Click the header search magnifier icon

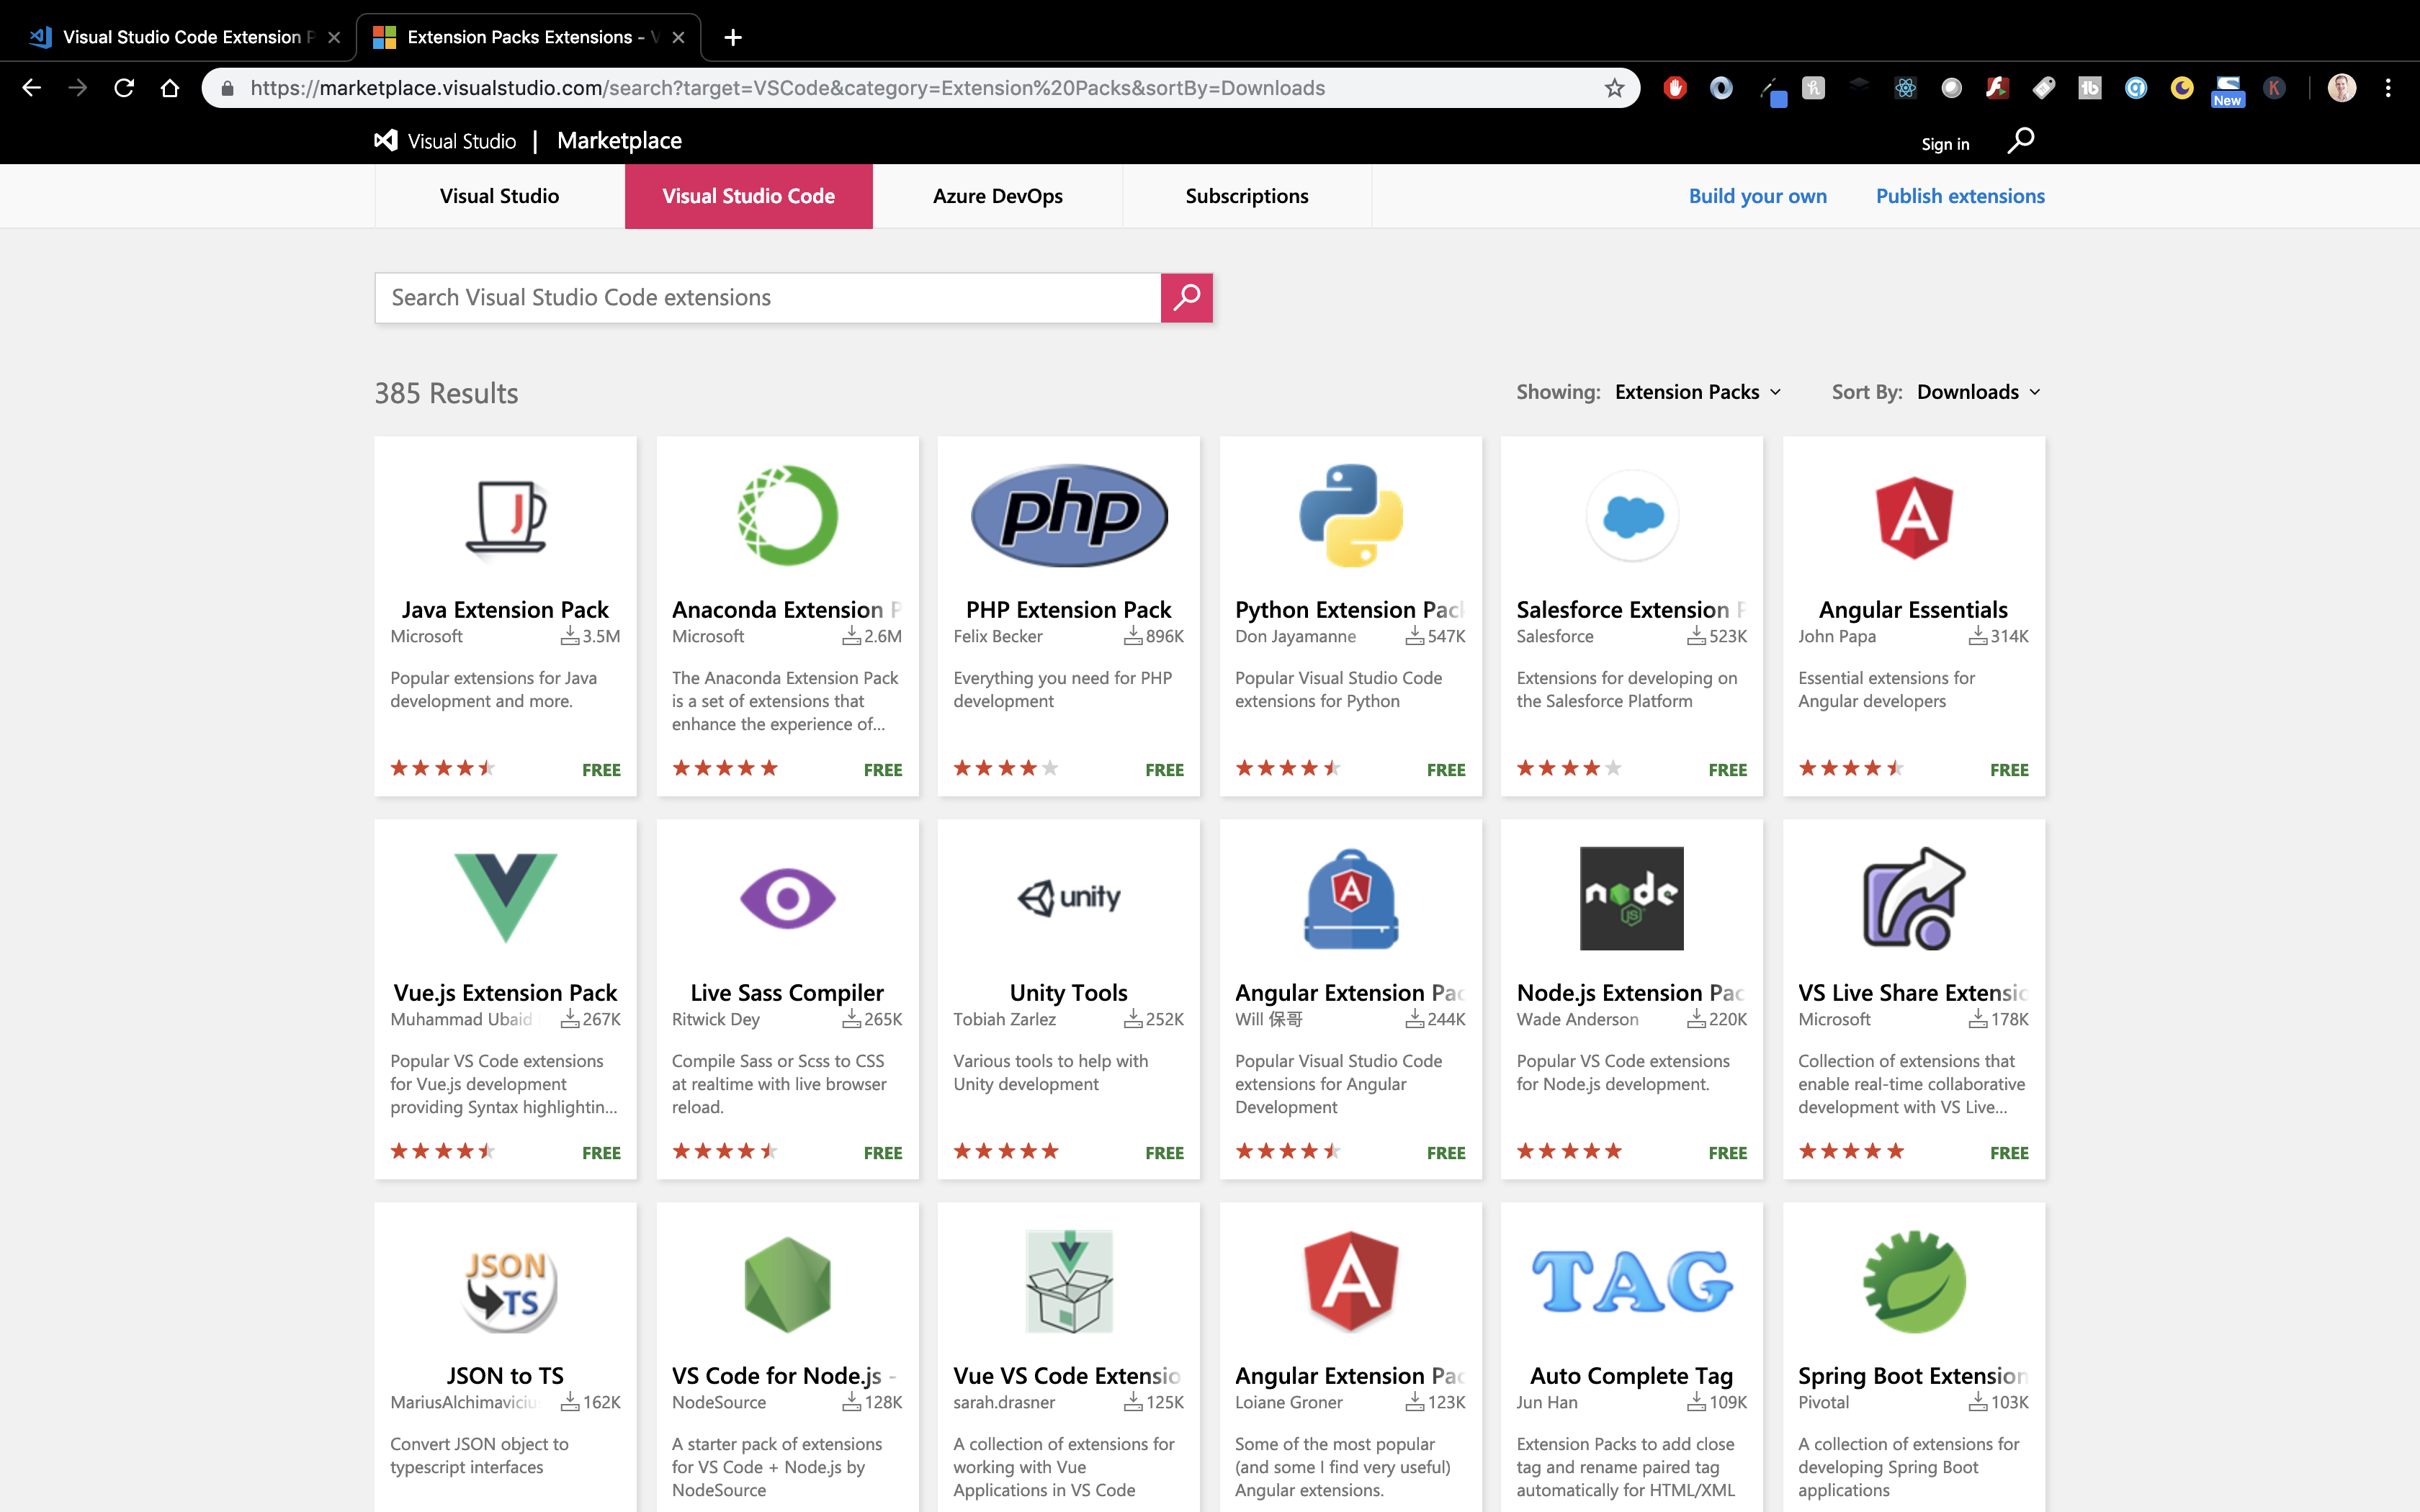click(2020, 141)
